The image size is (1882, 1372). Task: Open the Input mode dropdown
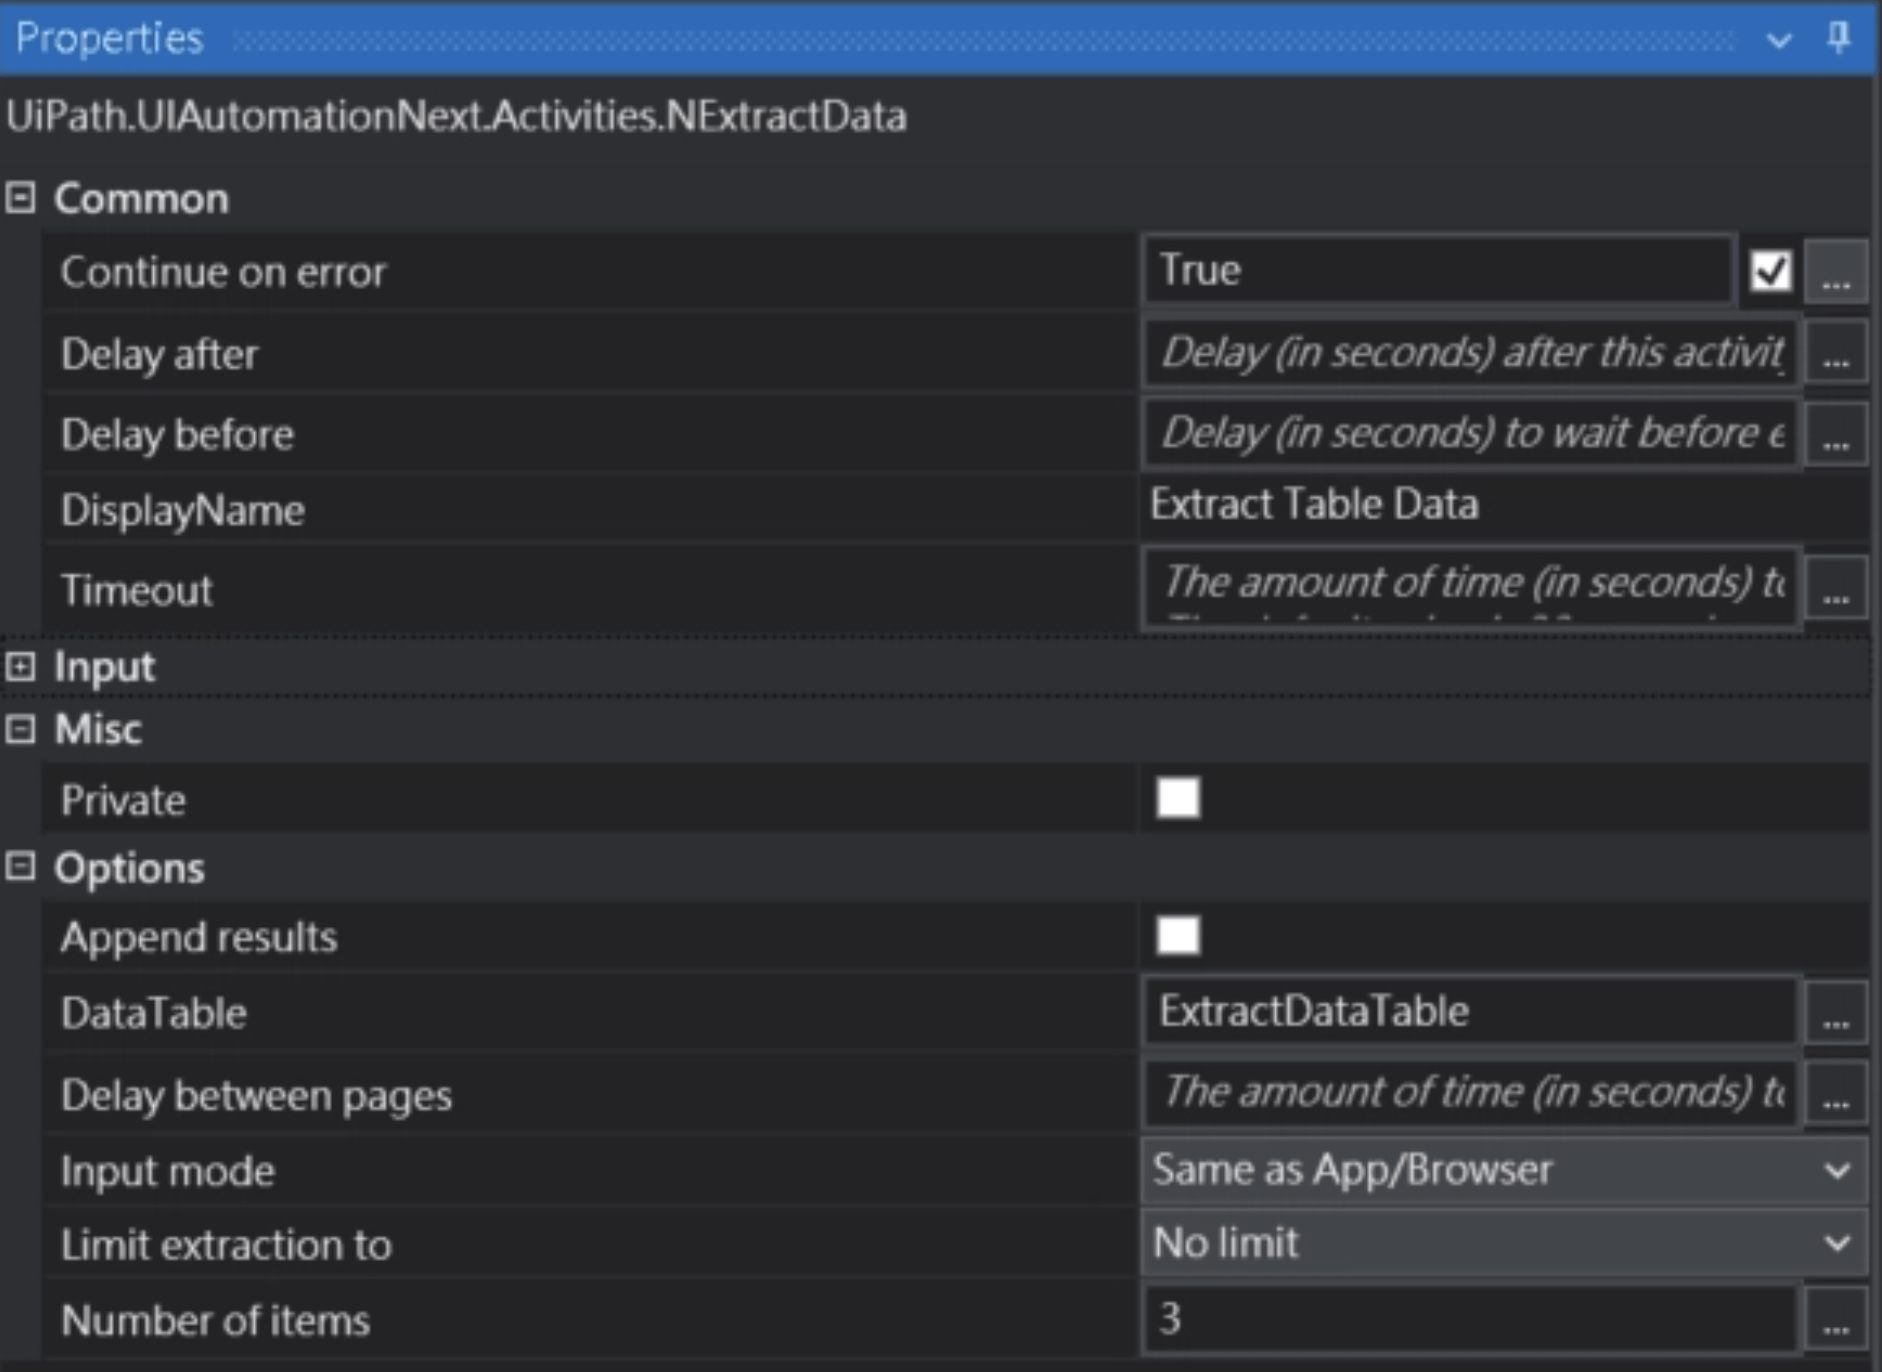tap(1503, 1170)
